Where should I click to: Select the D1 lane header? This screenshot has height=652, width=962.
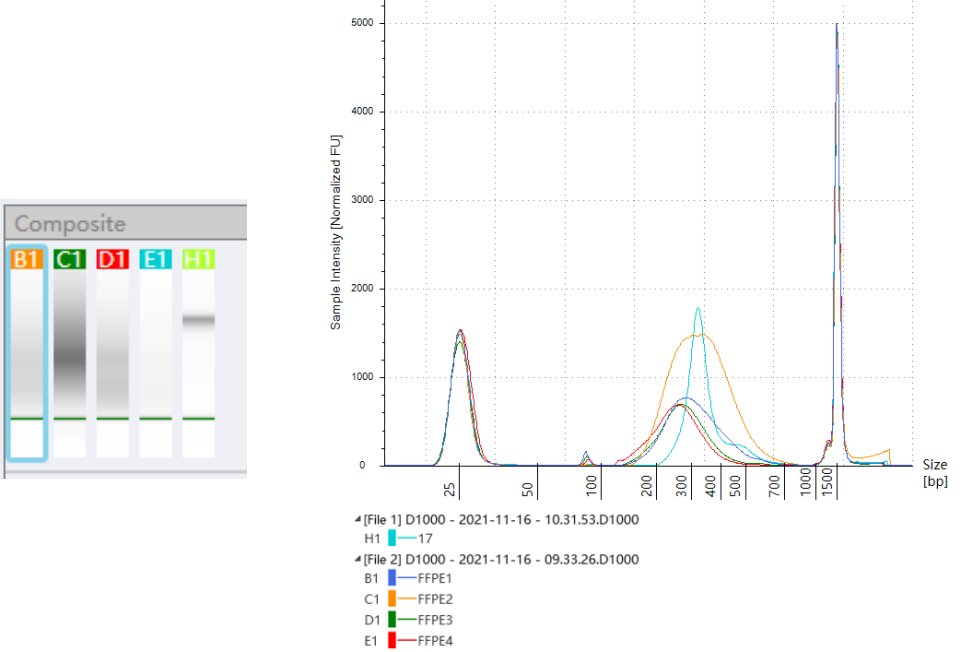click(113, 259)
